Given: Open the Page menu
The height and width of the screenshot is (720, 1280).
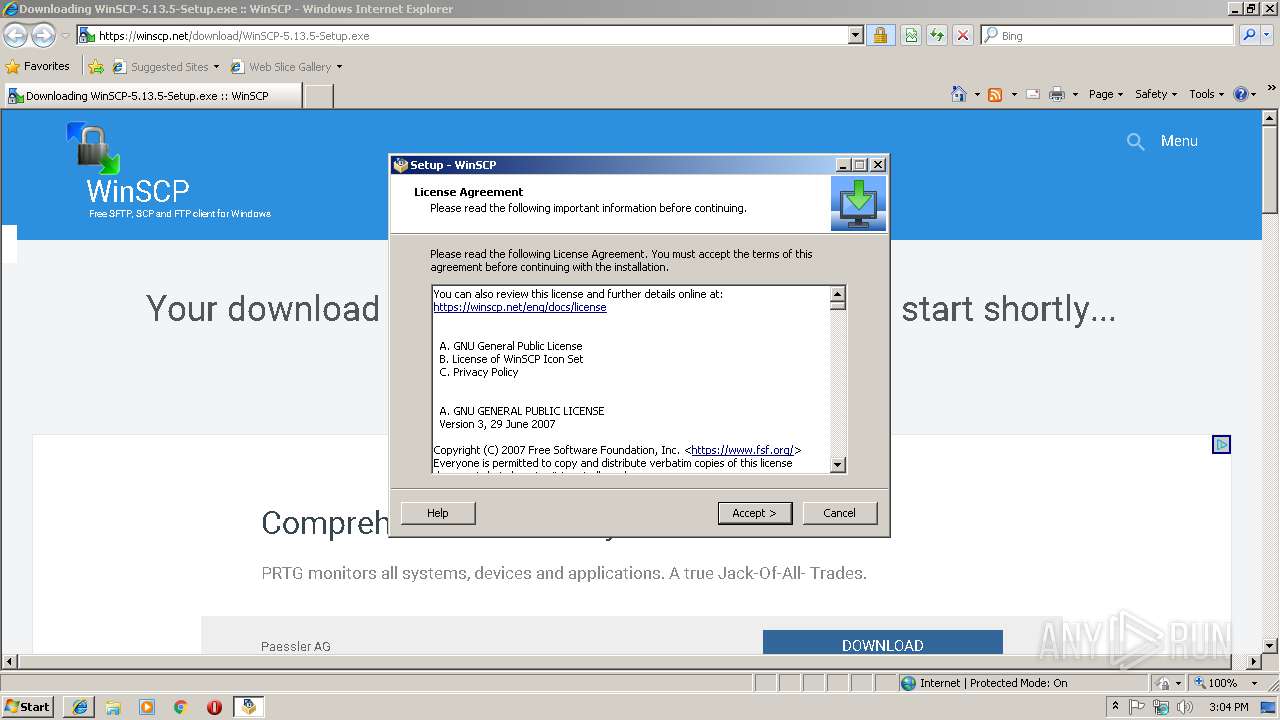Looking at the screenshot, I should [1106, 94].
